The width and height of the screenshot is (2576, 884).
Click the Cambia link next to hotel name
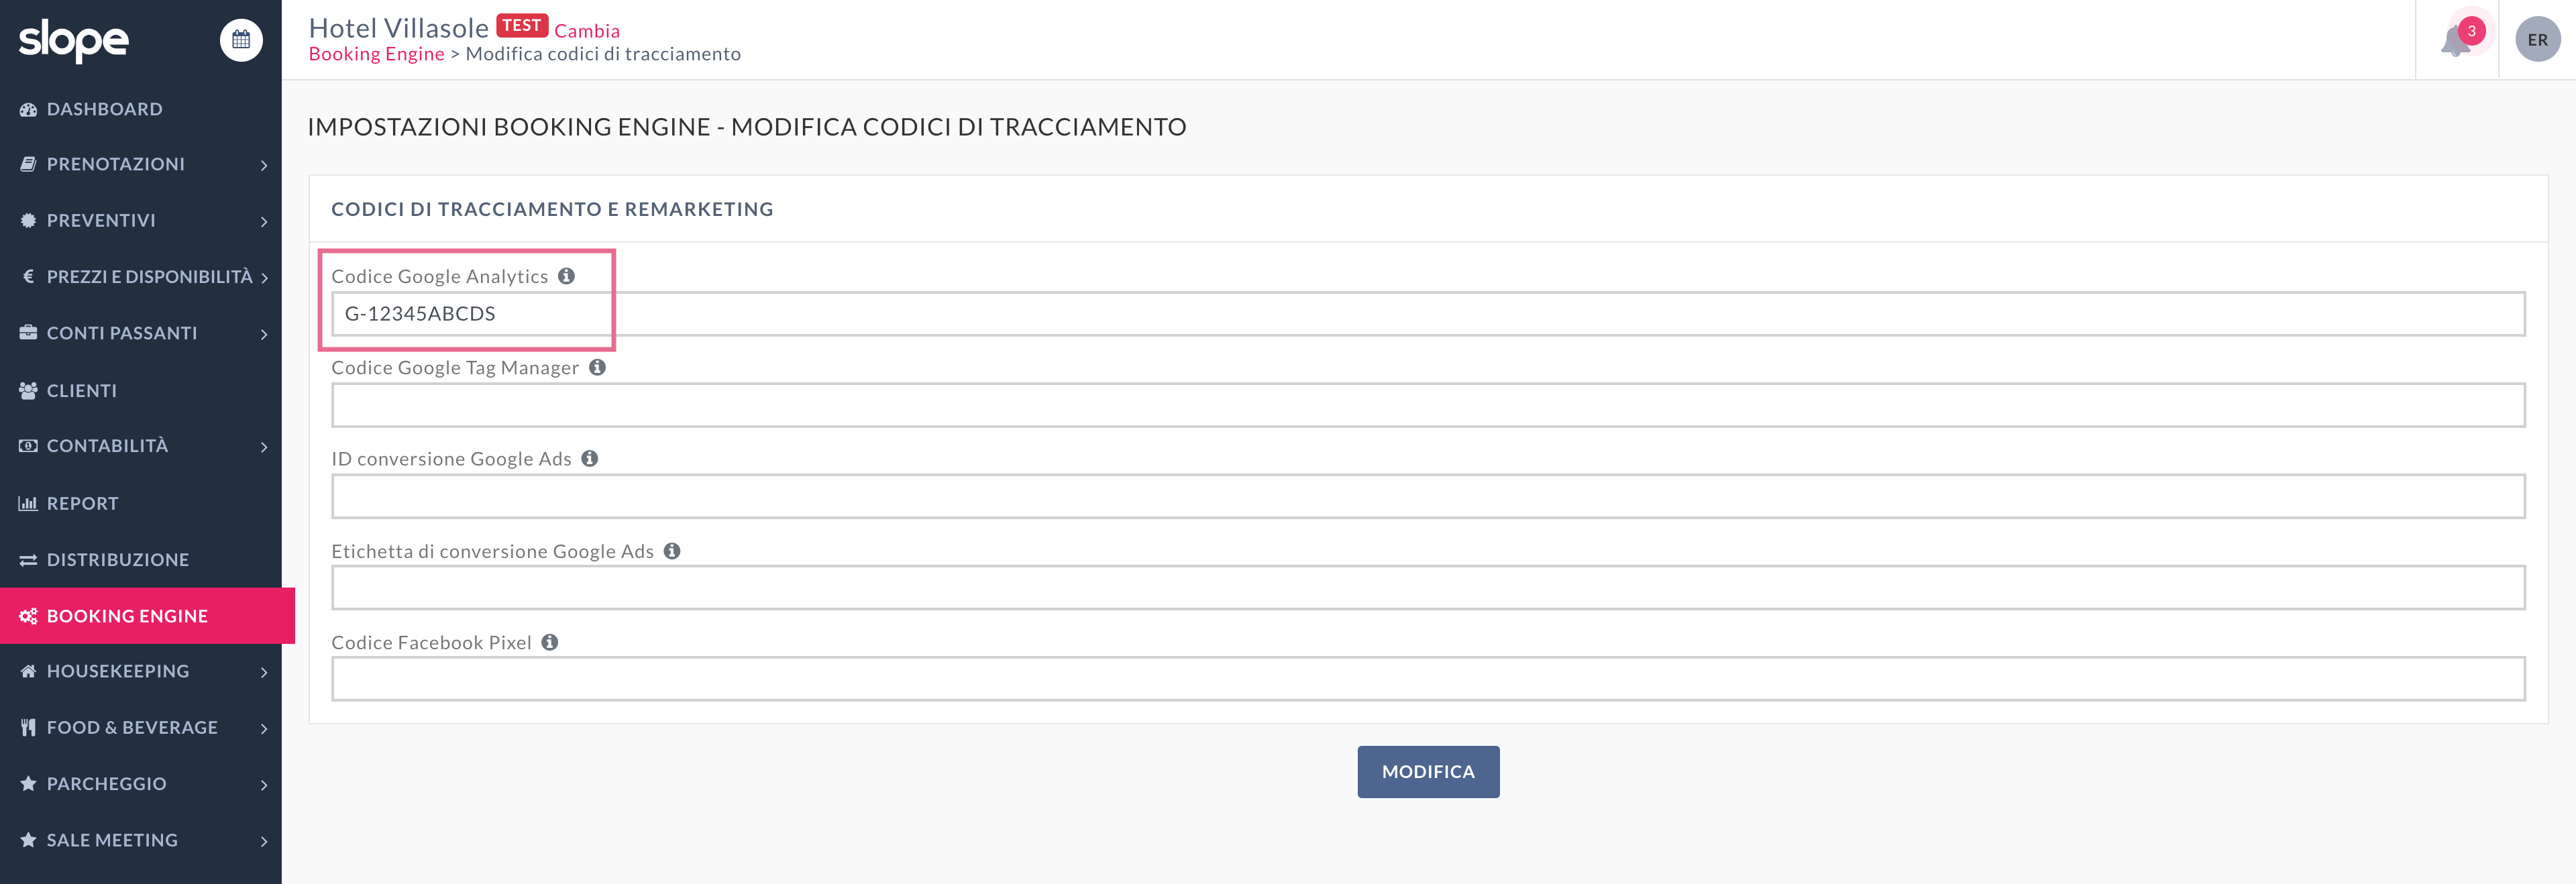[x=587, y=31]
